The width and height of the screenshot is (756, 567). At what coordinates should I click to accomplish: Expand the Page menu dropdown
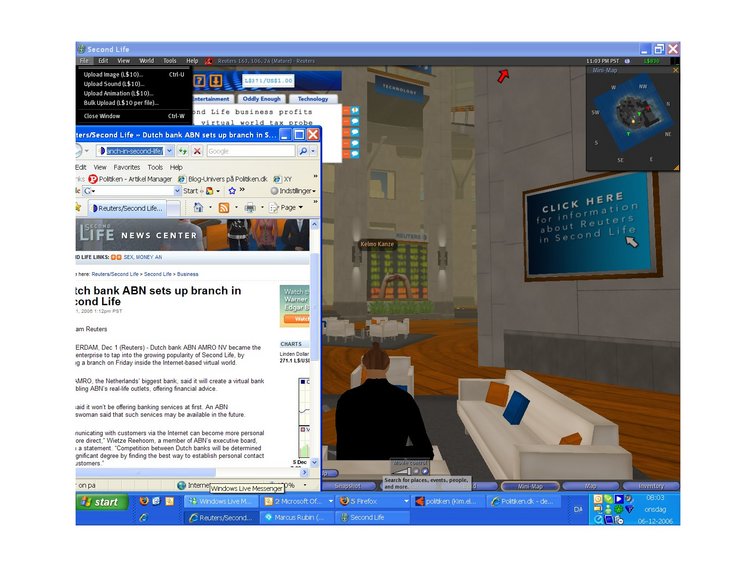[x=301, y=207]
